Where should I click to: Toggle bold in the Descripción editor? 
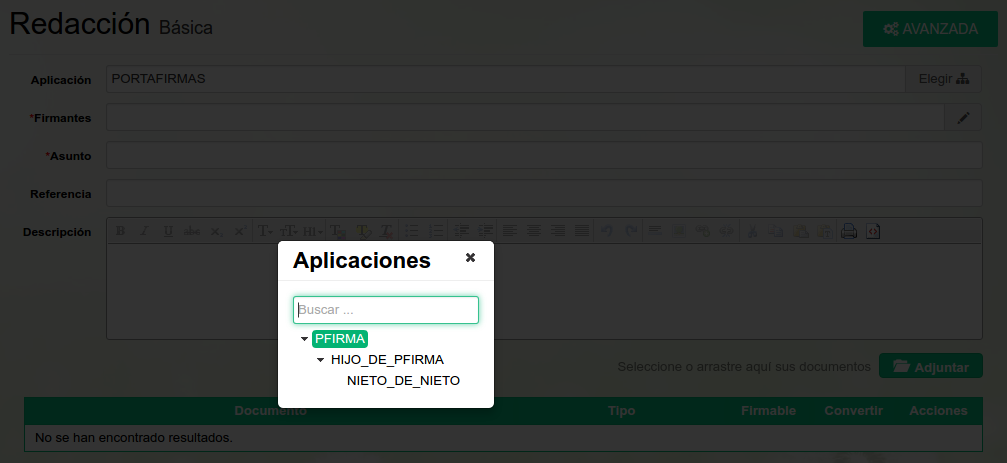point(120,231)
